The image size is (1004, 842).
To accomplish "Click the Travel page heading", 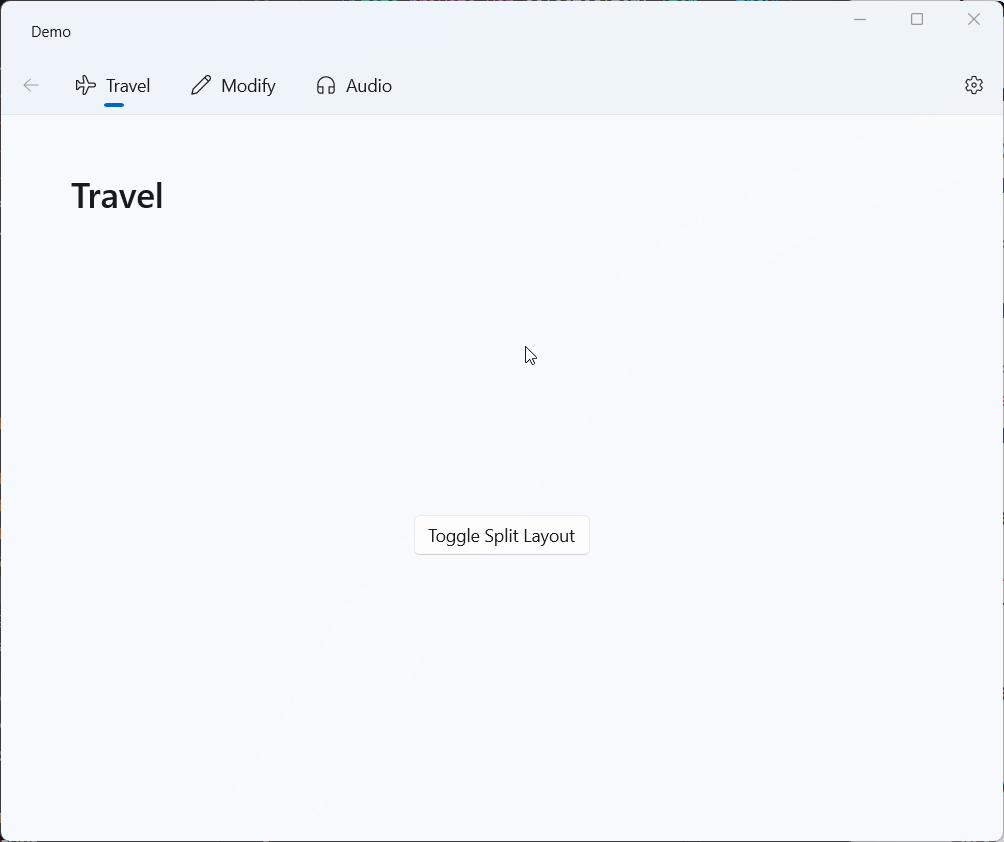I will 117,196.
